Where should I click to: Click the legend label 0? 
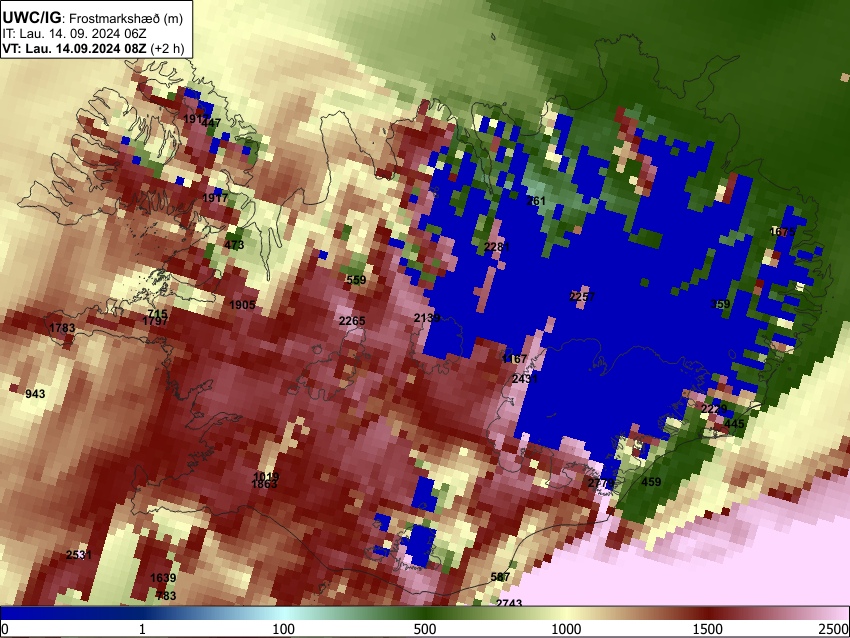point(5,629)
